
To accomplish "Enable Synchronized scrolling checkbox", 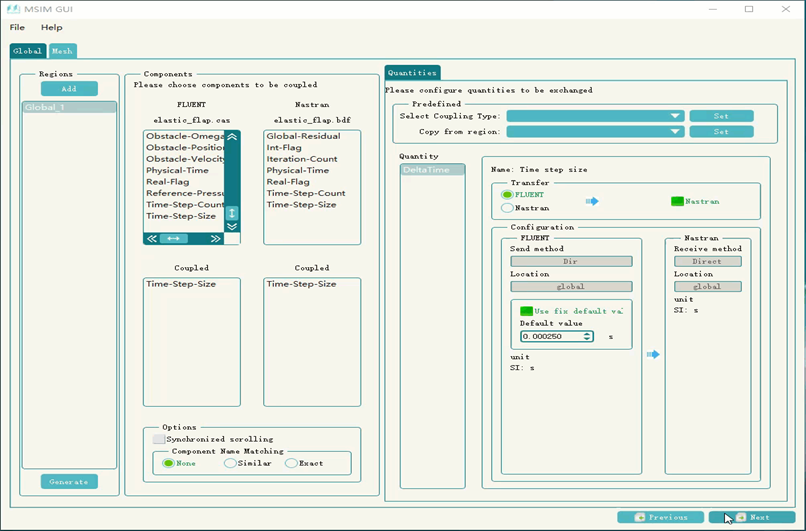I will pyautogui.click(x=159, y=439).
